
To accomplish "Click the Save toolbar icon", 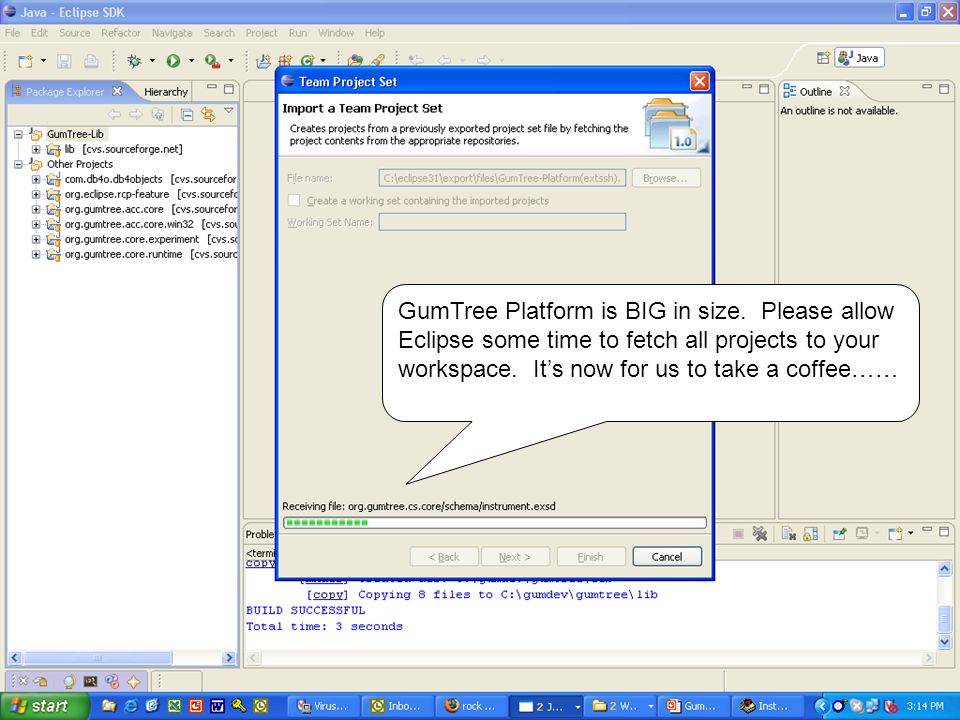I will click(64, 61).
